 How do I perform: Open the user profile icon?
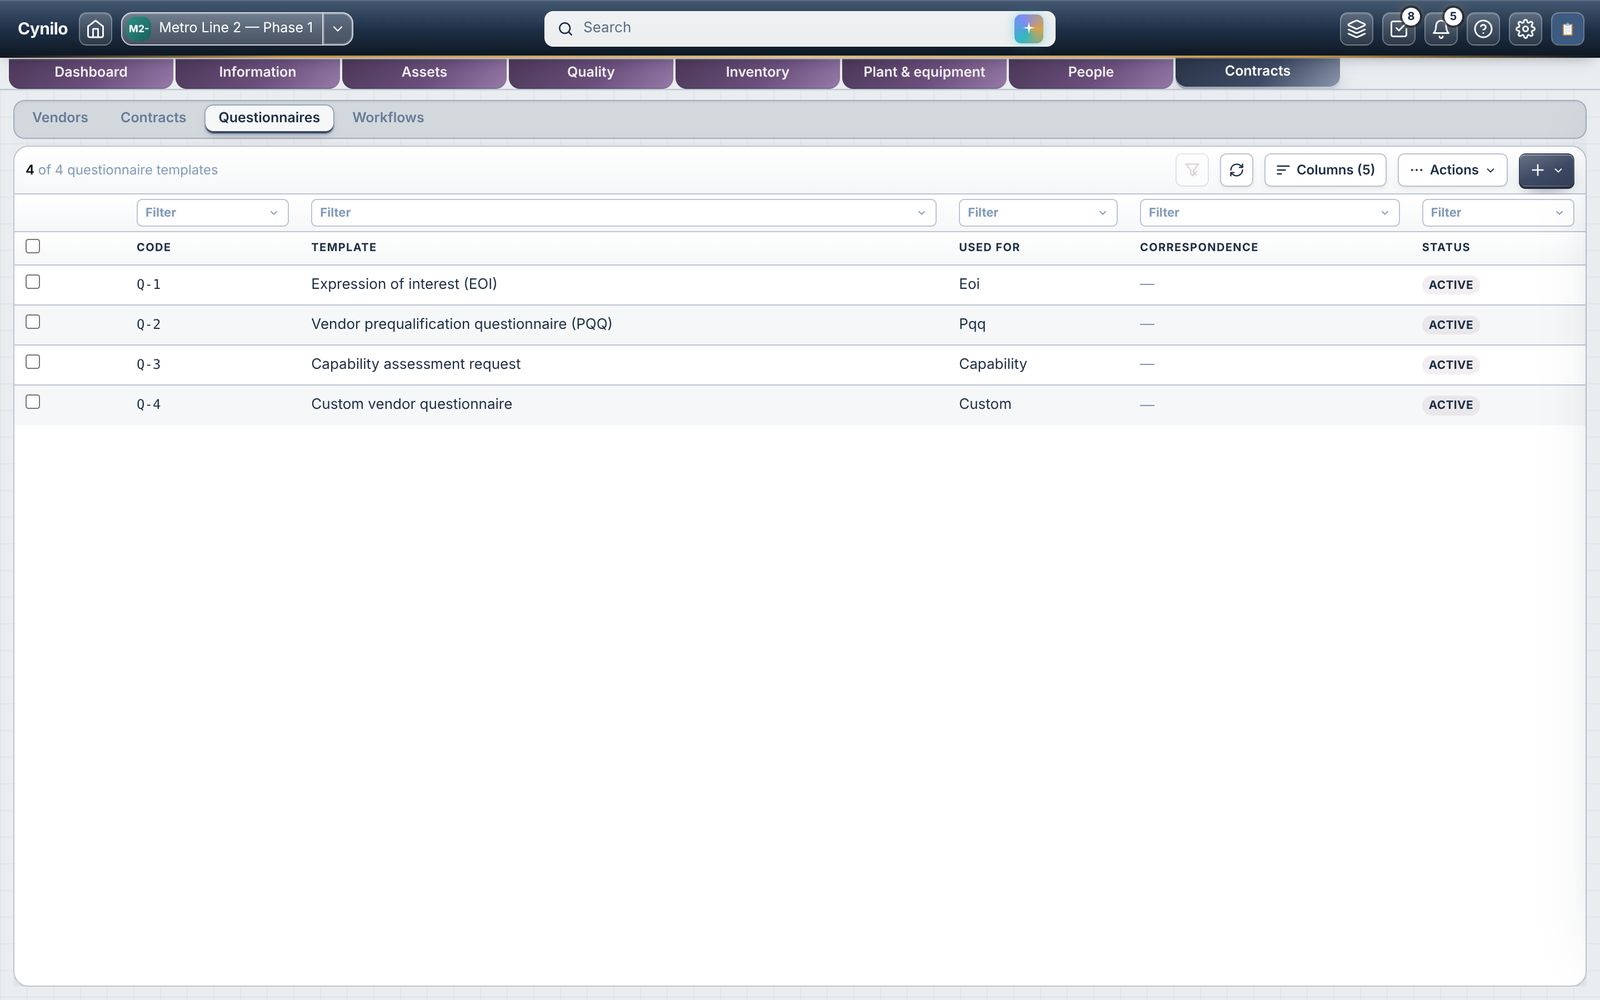[1567, 29]
